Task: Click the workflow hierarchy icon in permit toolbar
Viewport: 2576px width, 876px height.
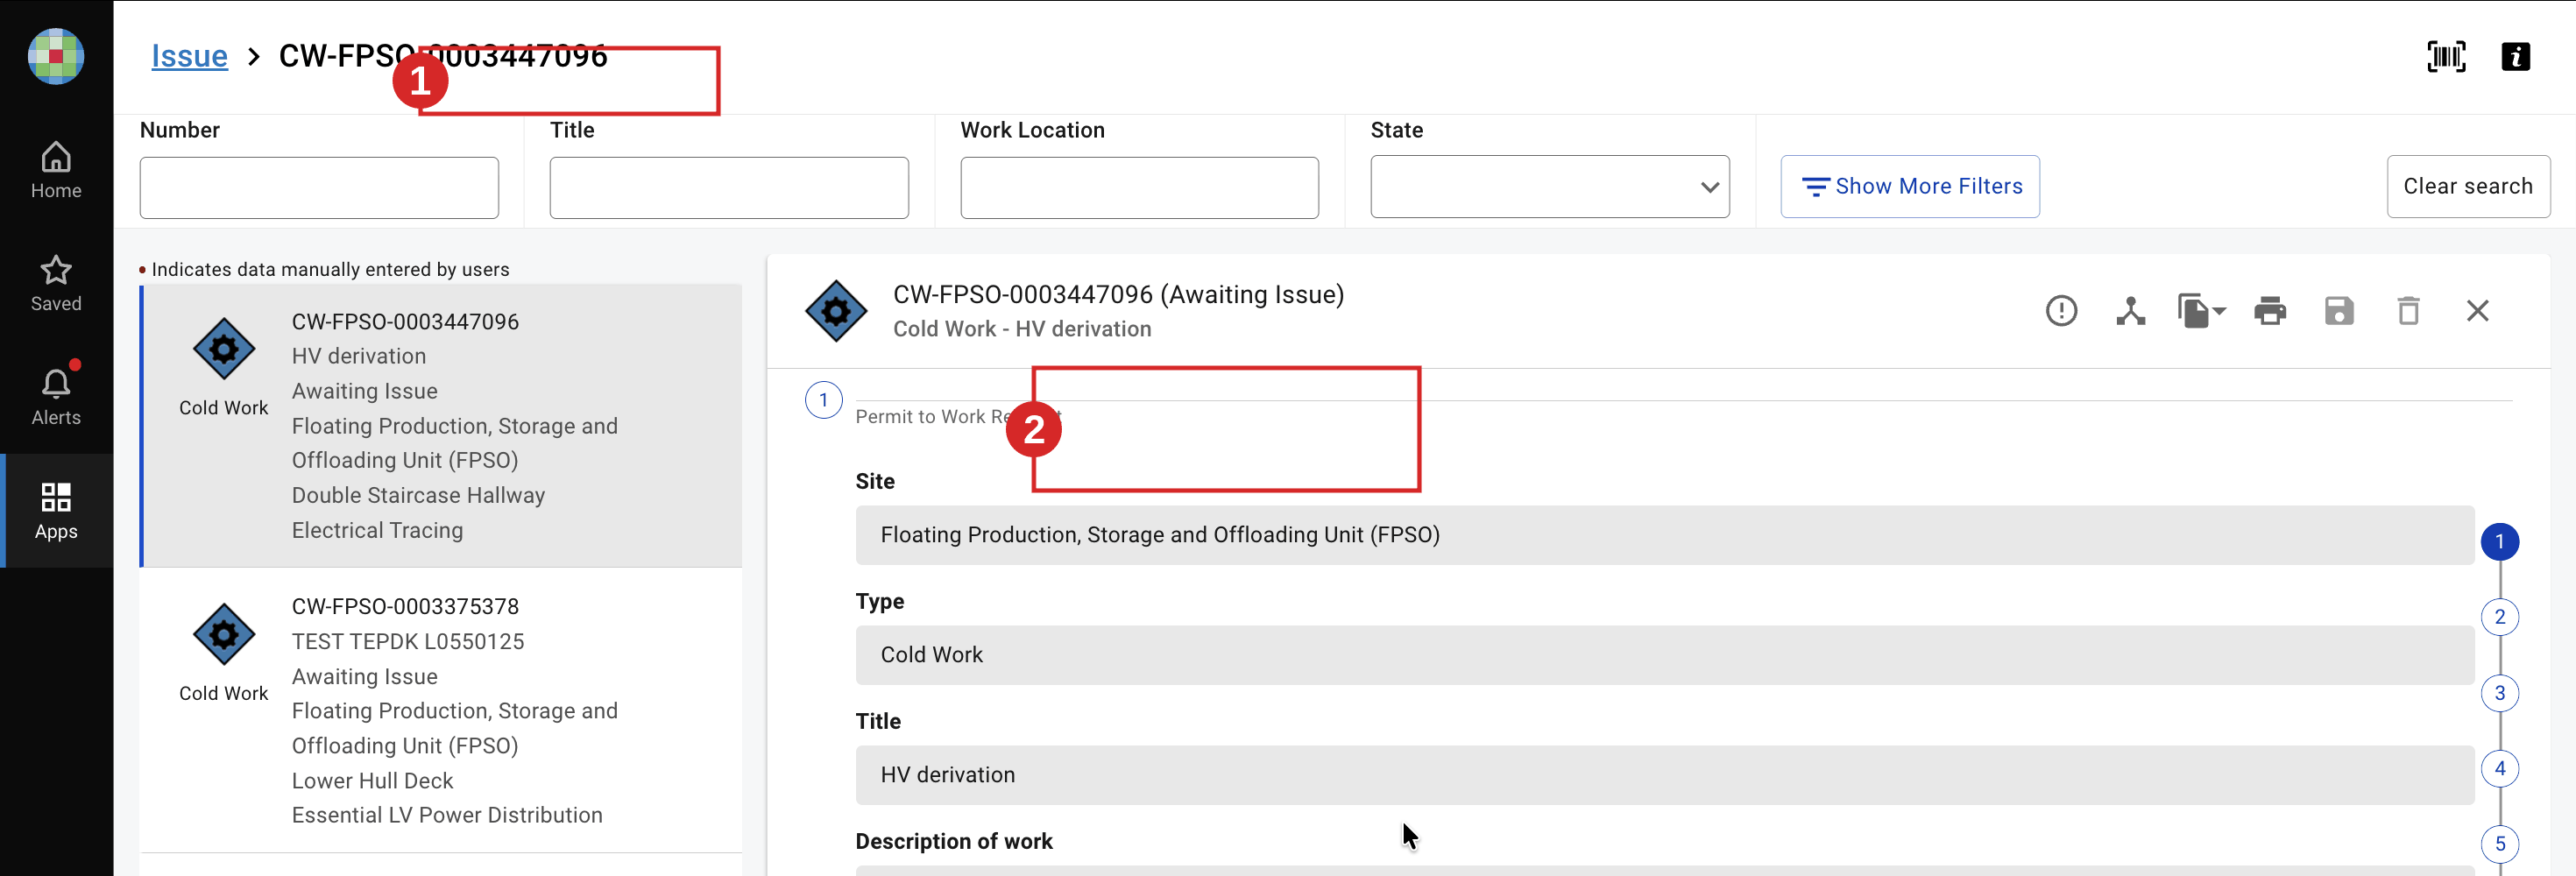Action: (x=2130, y=311)
